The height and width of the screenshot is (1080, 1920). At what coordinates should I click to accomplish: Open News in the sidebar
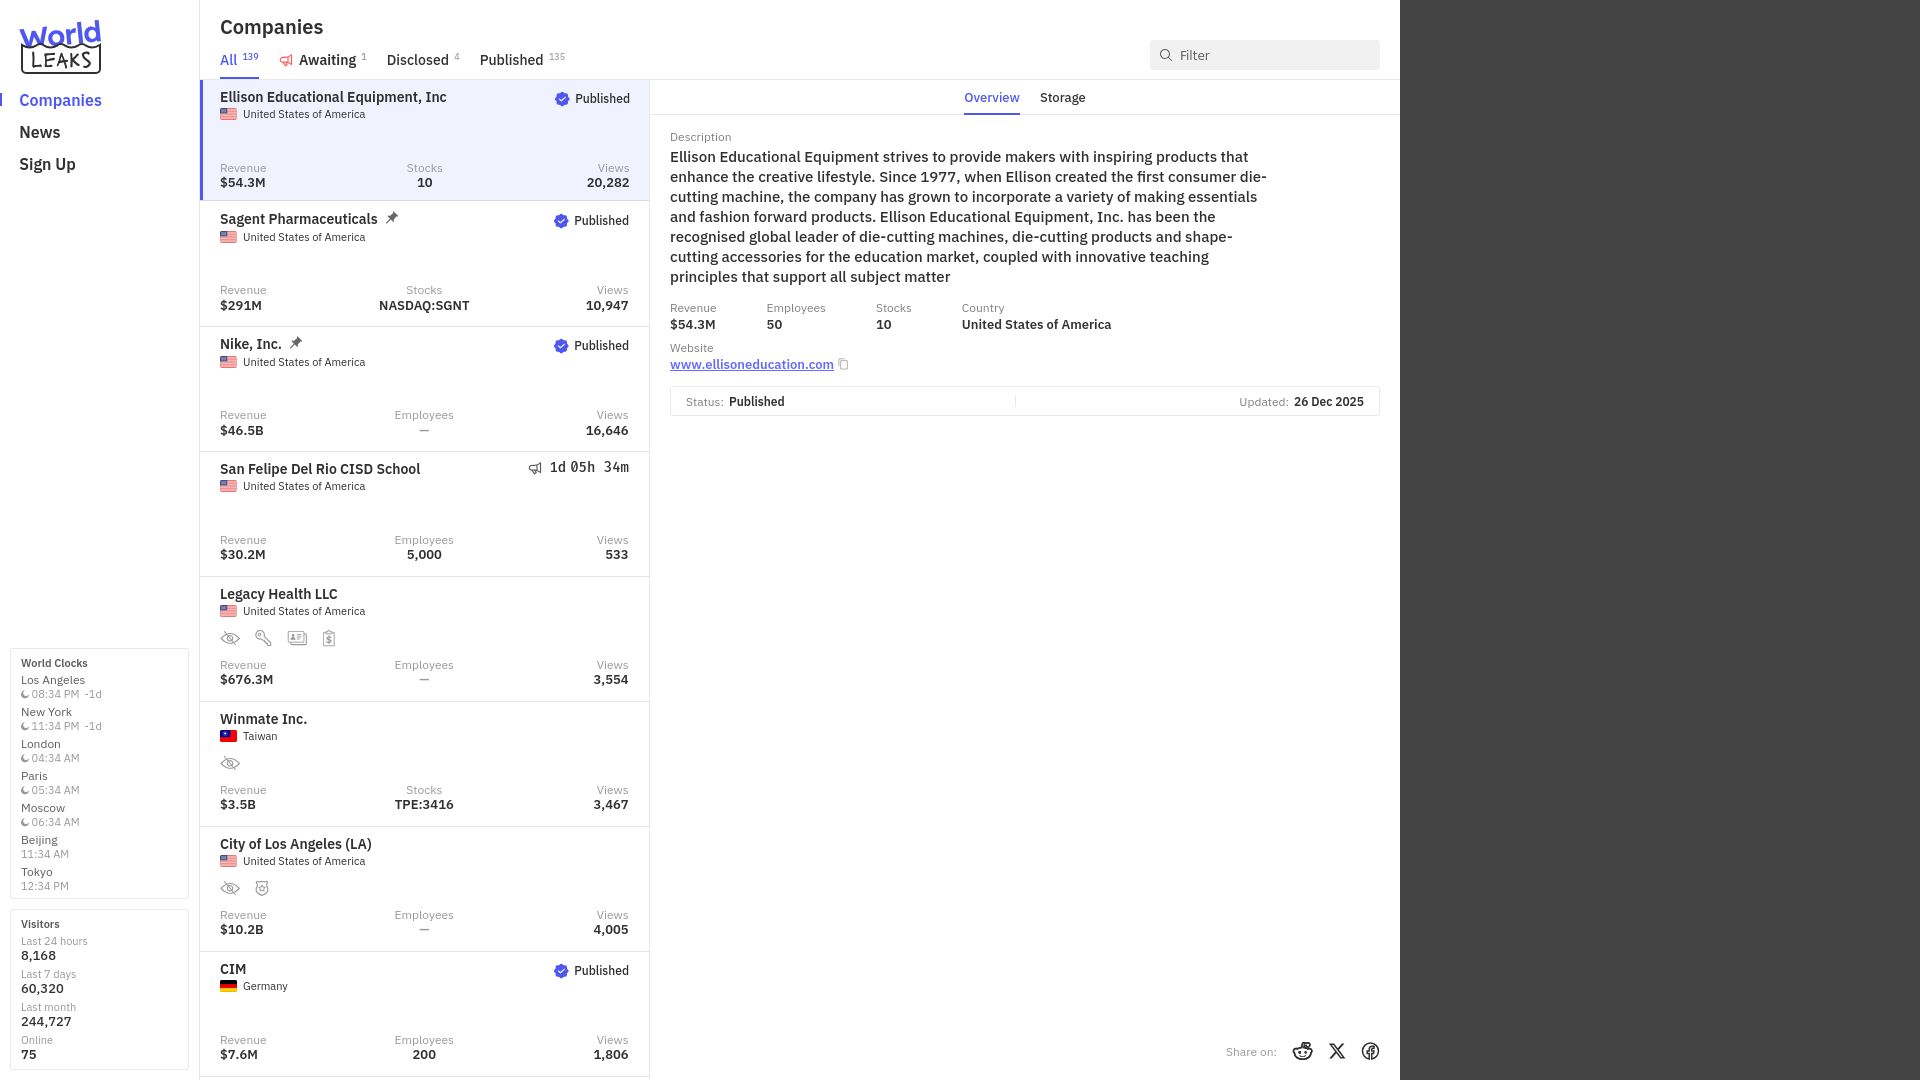click(40, 132)
